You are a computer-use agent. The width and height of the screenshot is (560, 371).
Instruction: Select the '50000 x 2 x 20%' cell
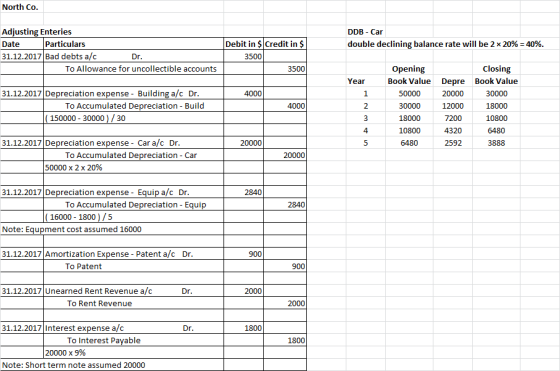click(x=134, y=167)
